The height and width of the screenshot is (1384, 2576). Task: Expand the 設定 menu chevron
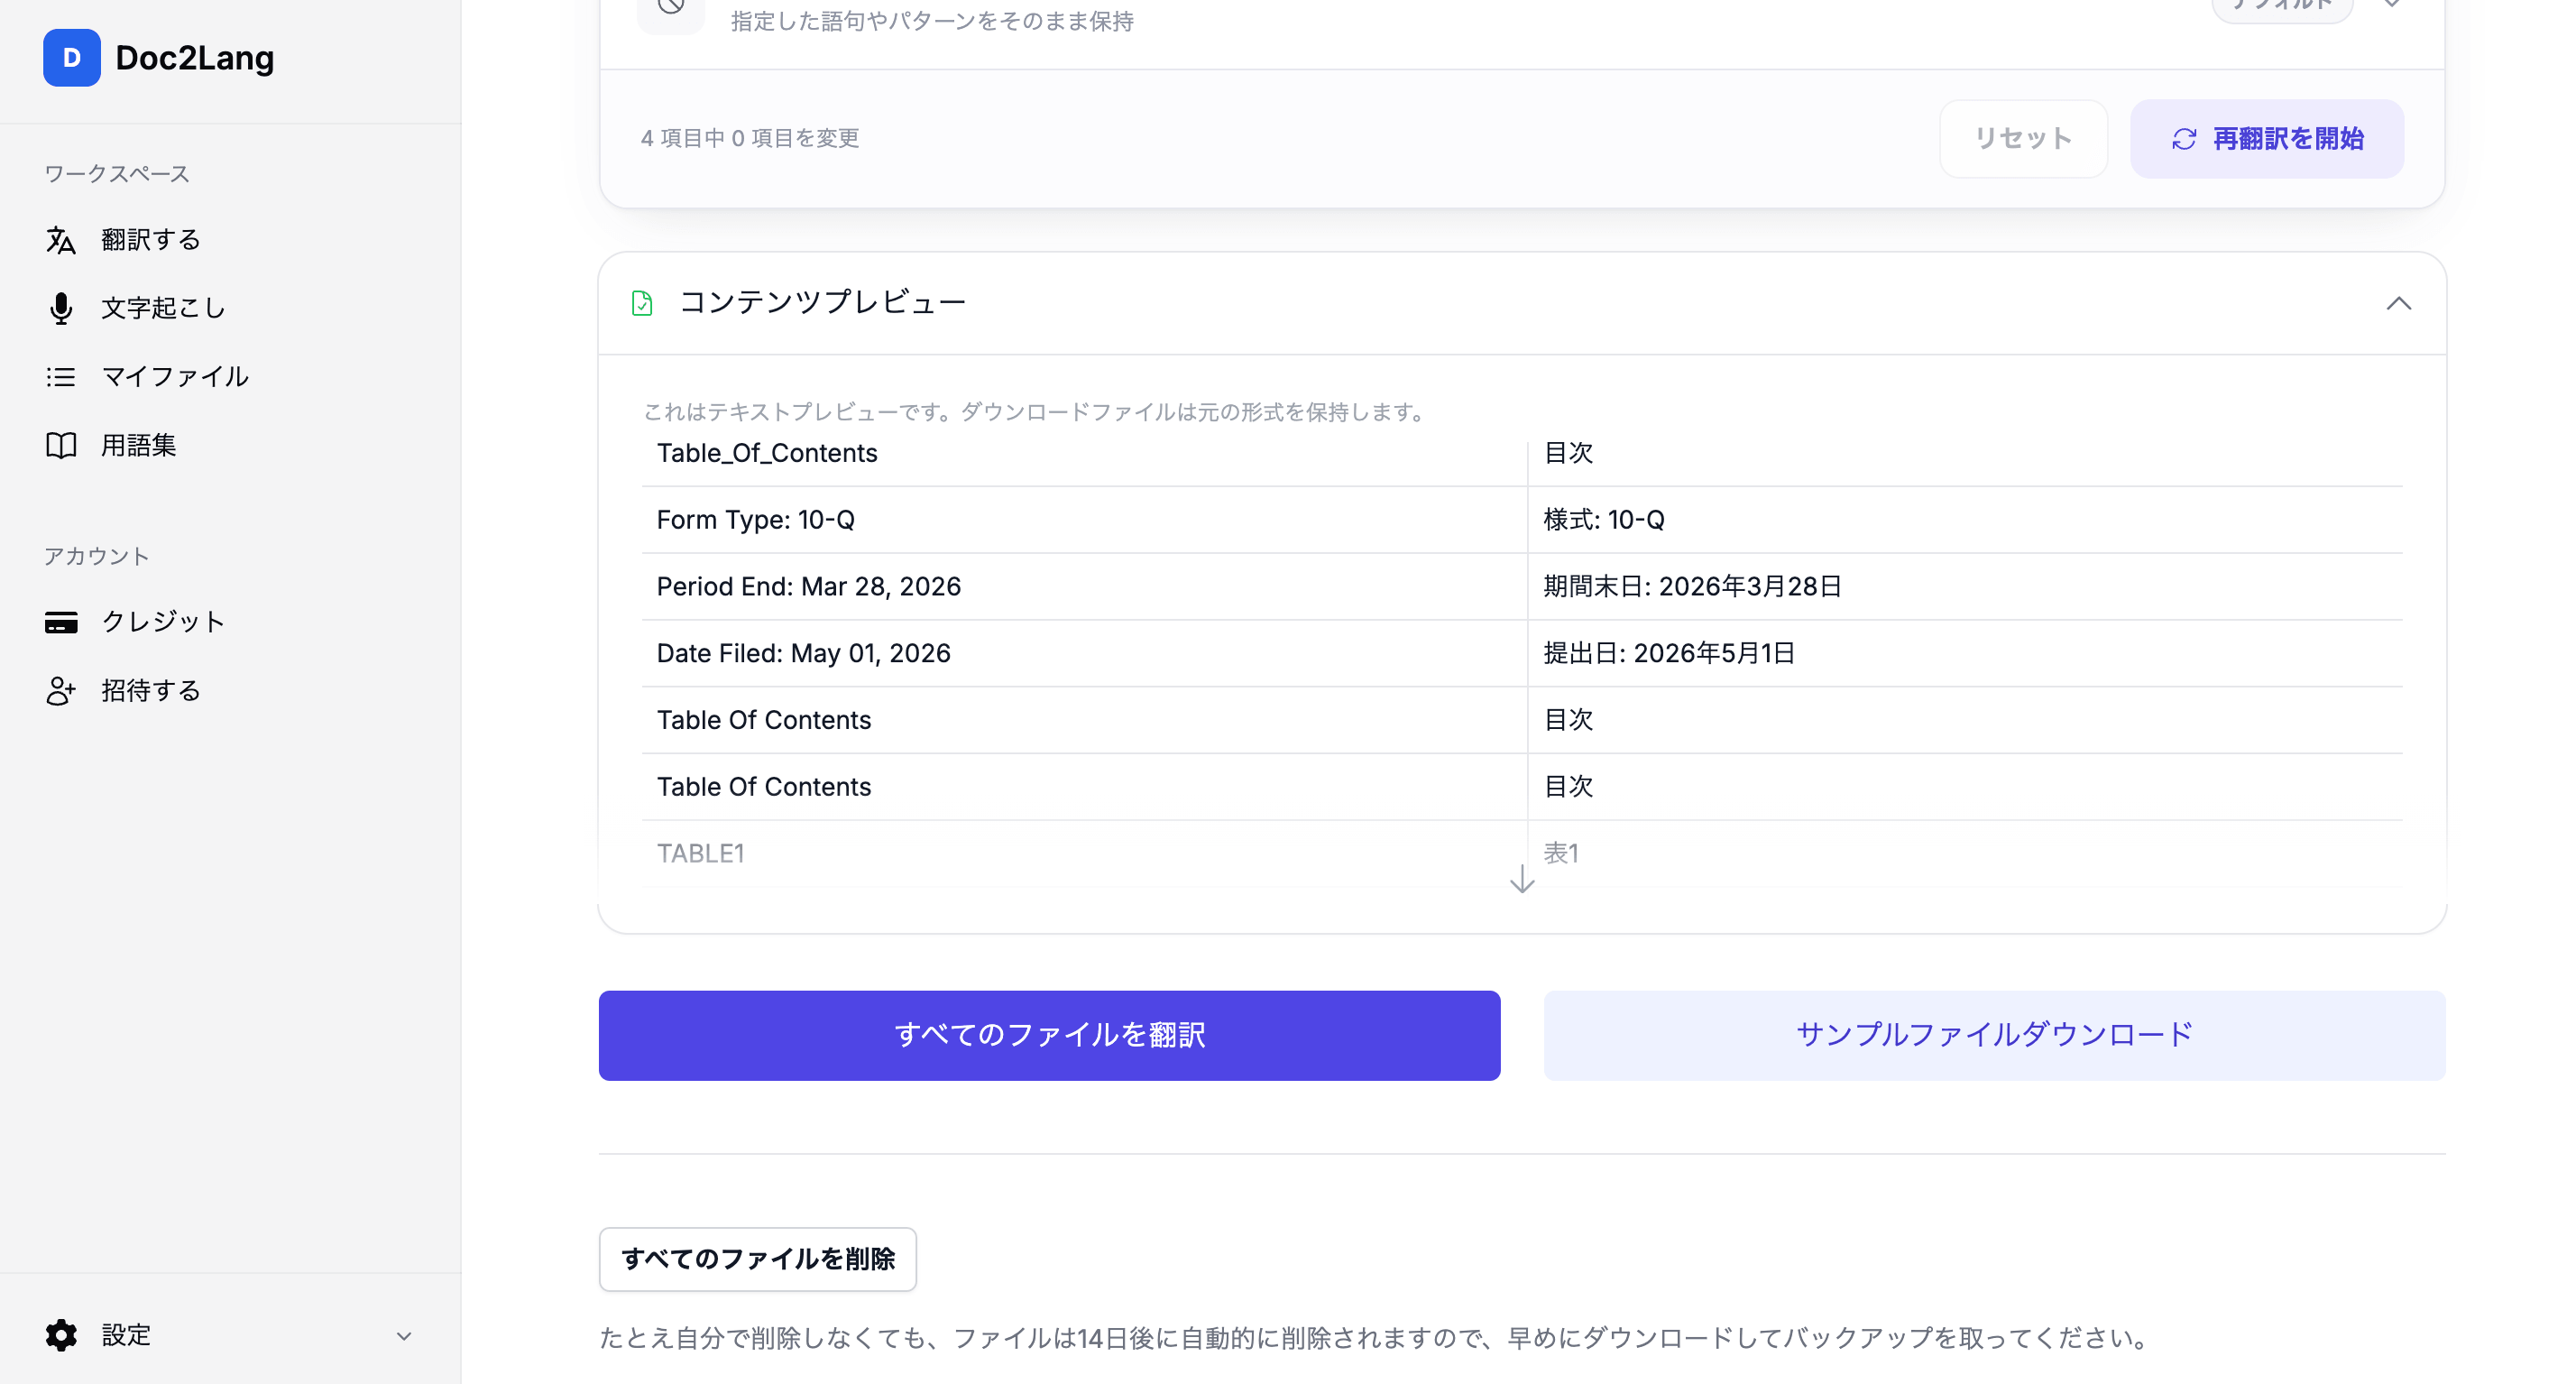404,1336
